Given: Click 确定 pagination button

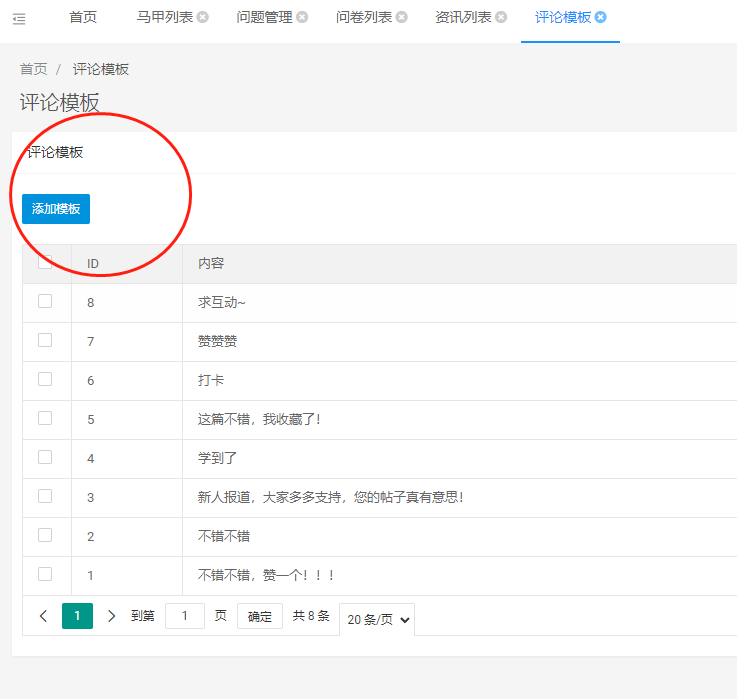Looking at the screenshot, I should point(260,616).
